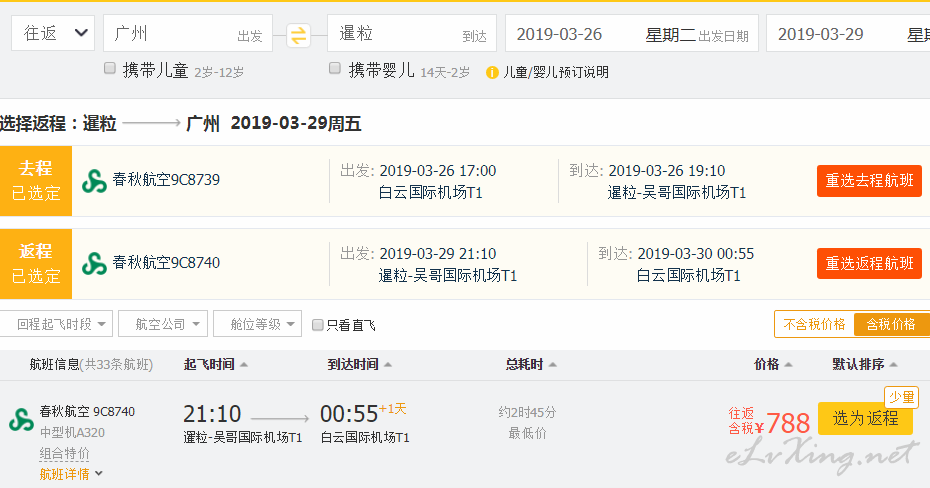Click the child/infant booking info icon
The height and width of the screenshot is (488, 930).
[x=492, y=73]
